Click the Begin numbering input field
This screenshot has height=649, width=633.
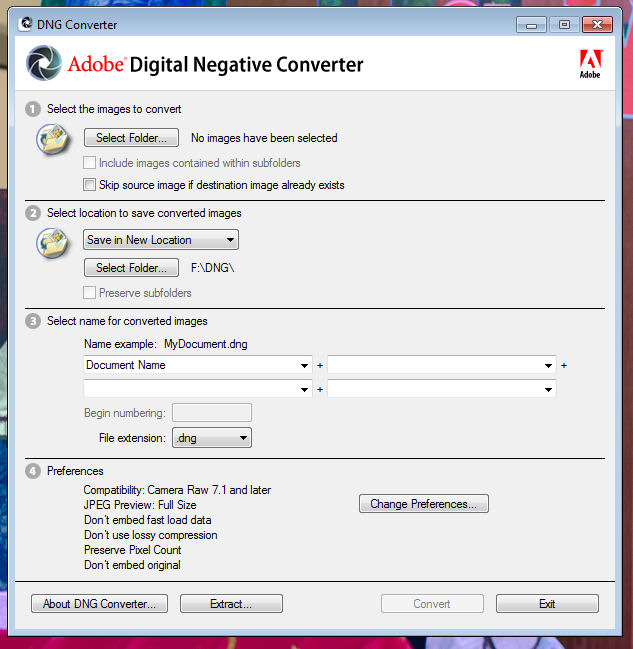pos(212,412)
